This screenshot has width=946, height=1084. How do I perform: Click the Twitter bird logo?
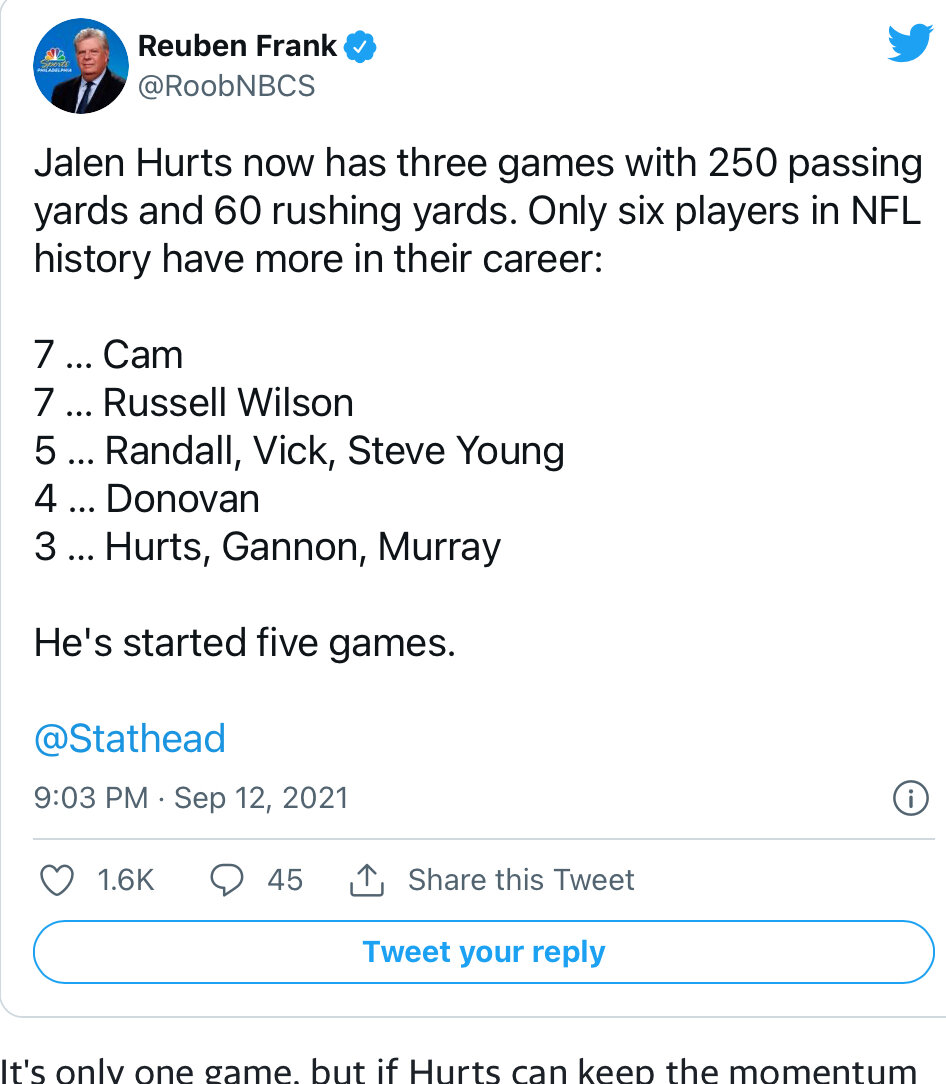909,44
